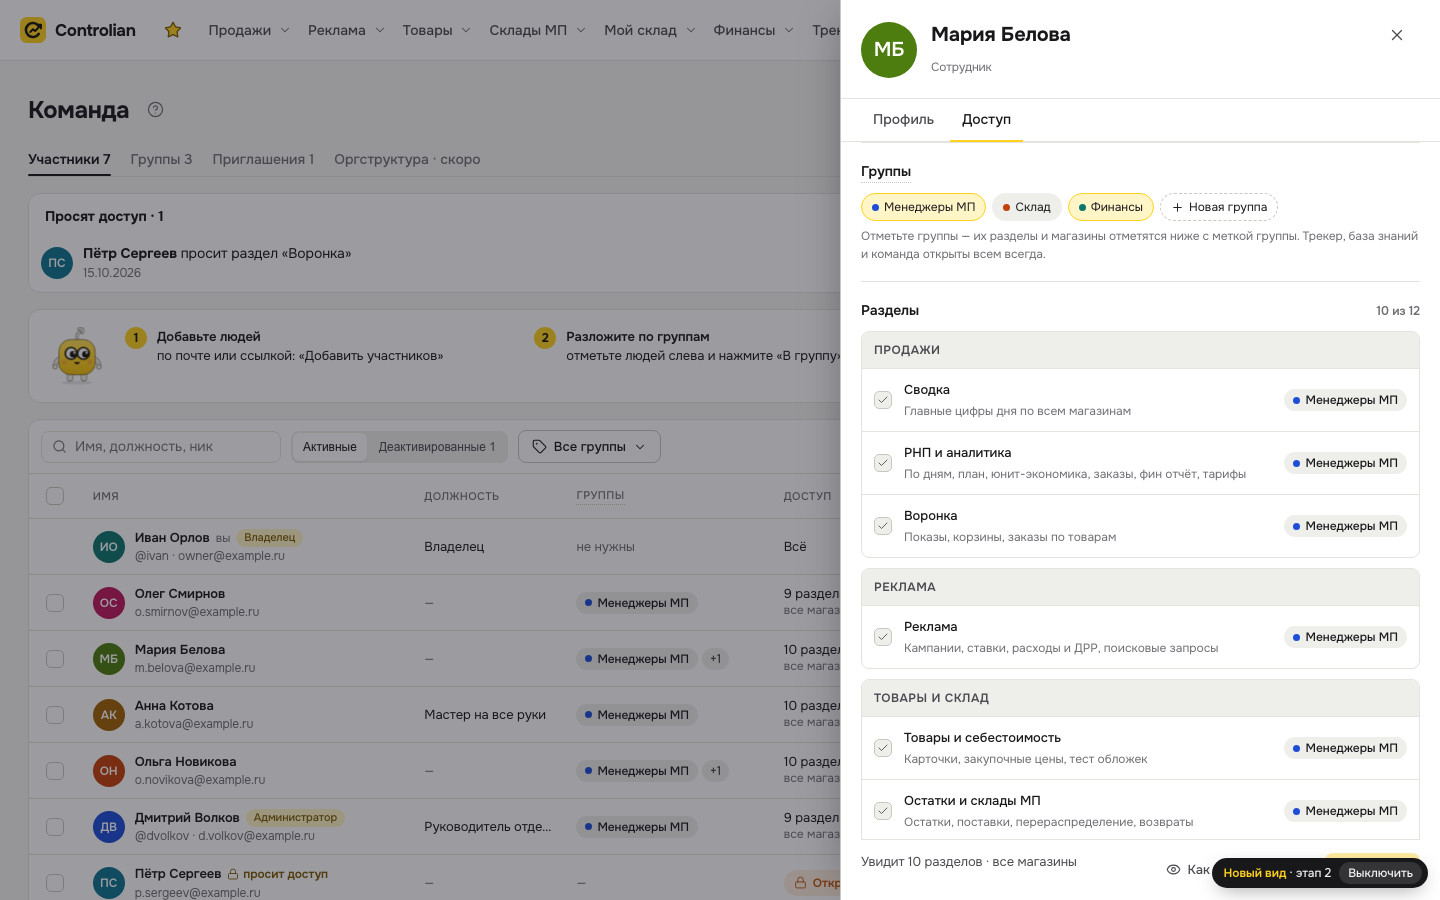The width and height of the screenshot is (1440, 900).
Task: Click +1 groups badge in Мария Белова row
Action: click(715, 659)
